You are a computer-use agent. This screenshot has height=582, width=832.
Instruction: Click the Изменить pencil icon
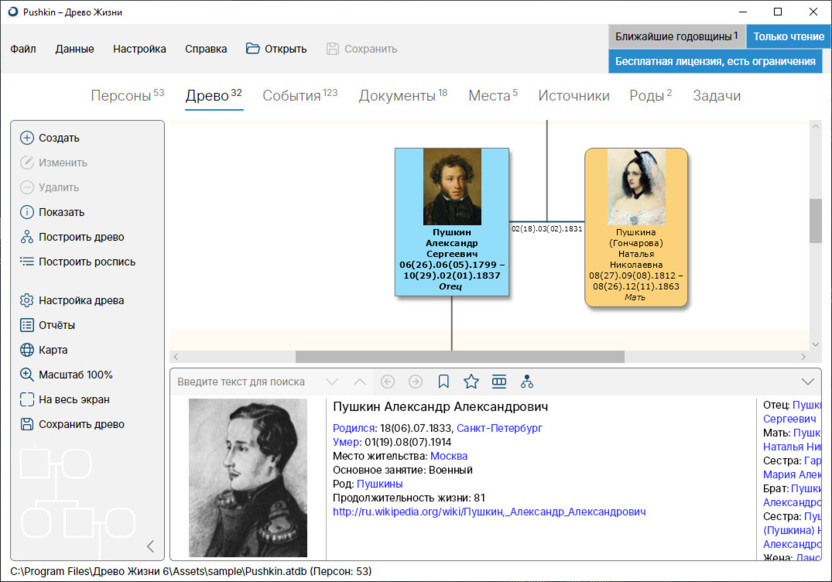point(27,162)
